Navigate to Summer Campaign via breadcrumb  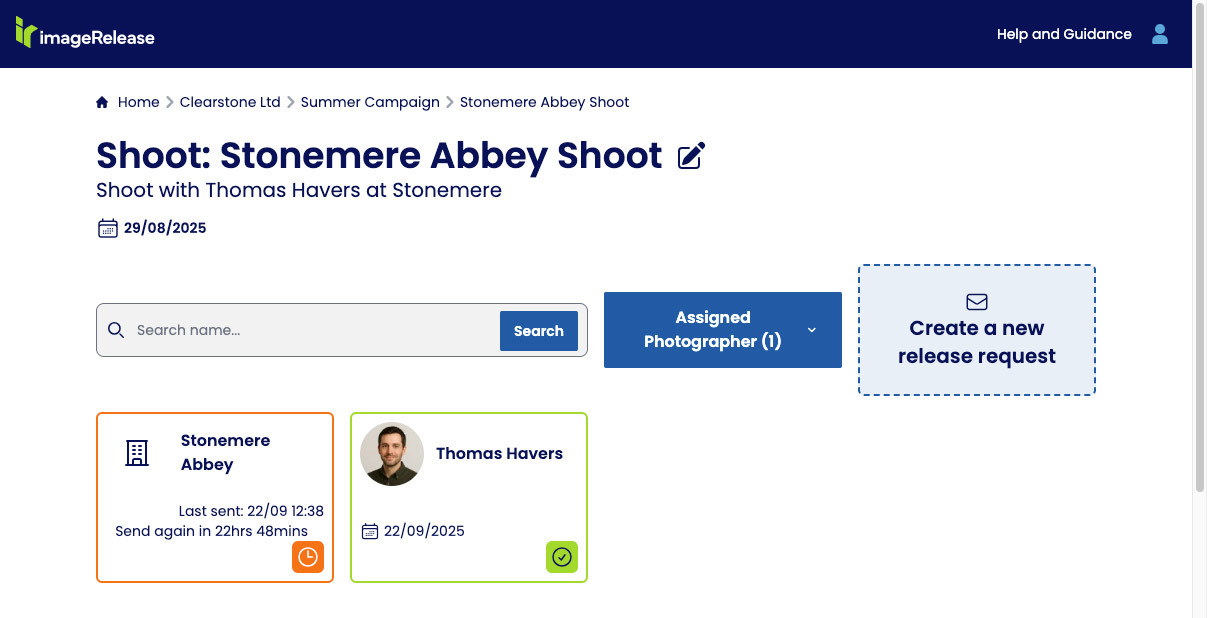(370, 101)
